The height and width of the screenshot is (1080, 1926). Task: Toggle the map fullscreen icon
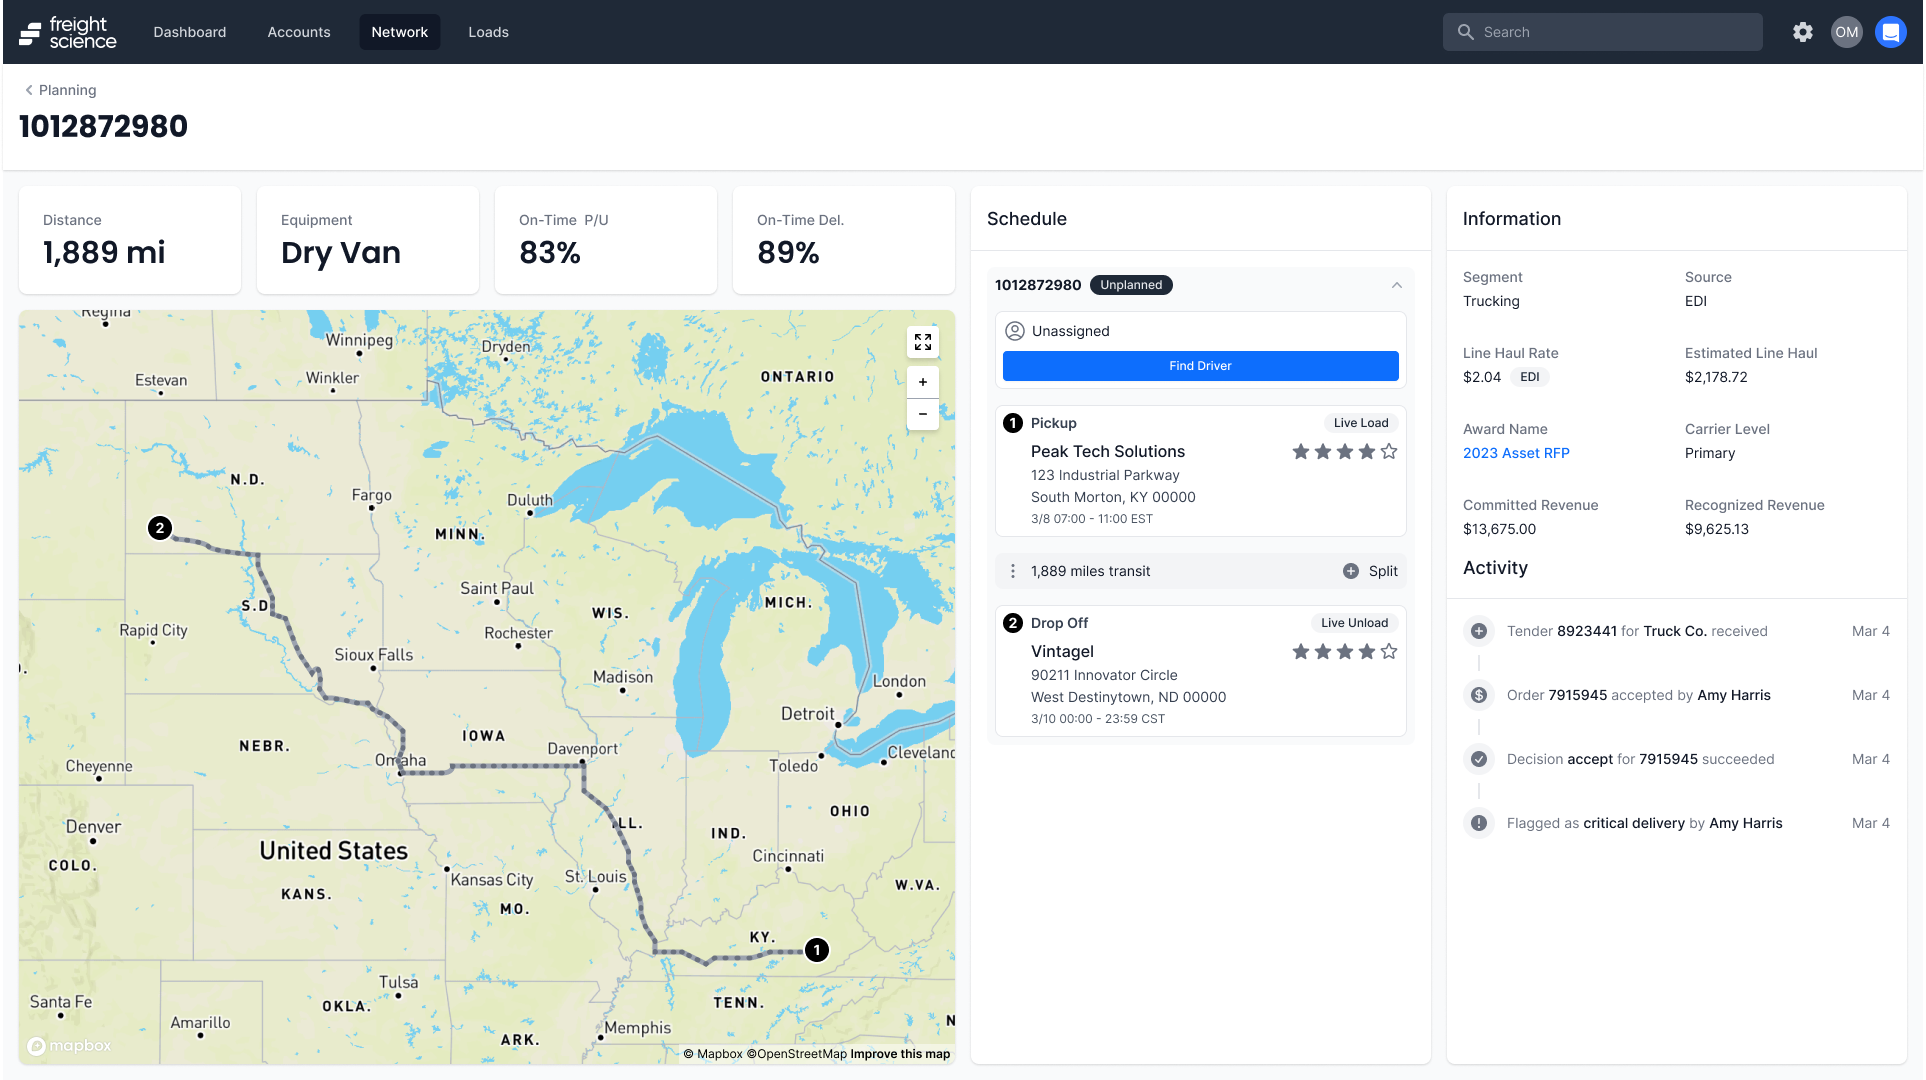[x=922, y=342]
